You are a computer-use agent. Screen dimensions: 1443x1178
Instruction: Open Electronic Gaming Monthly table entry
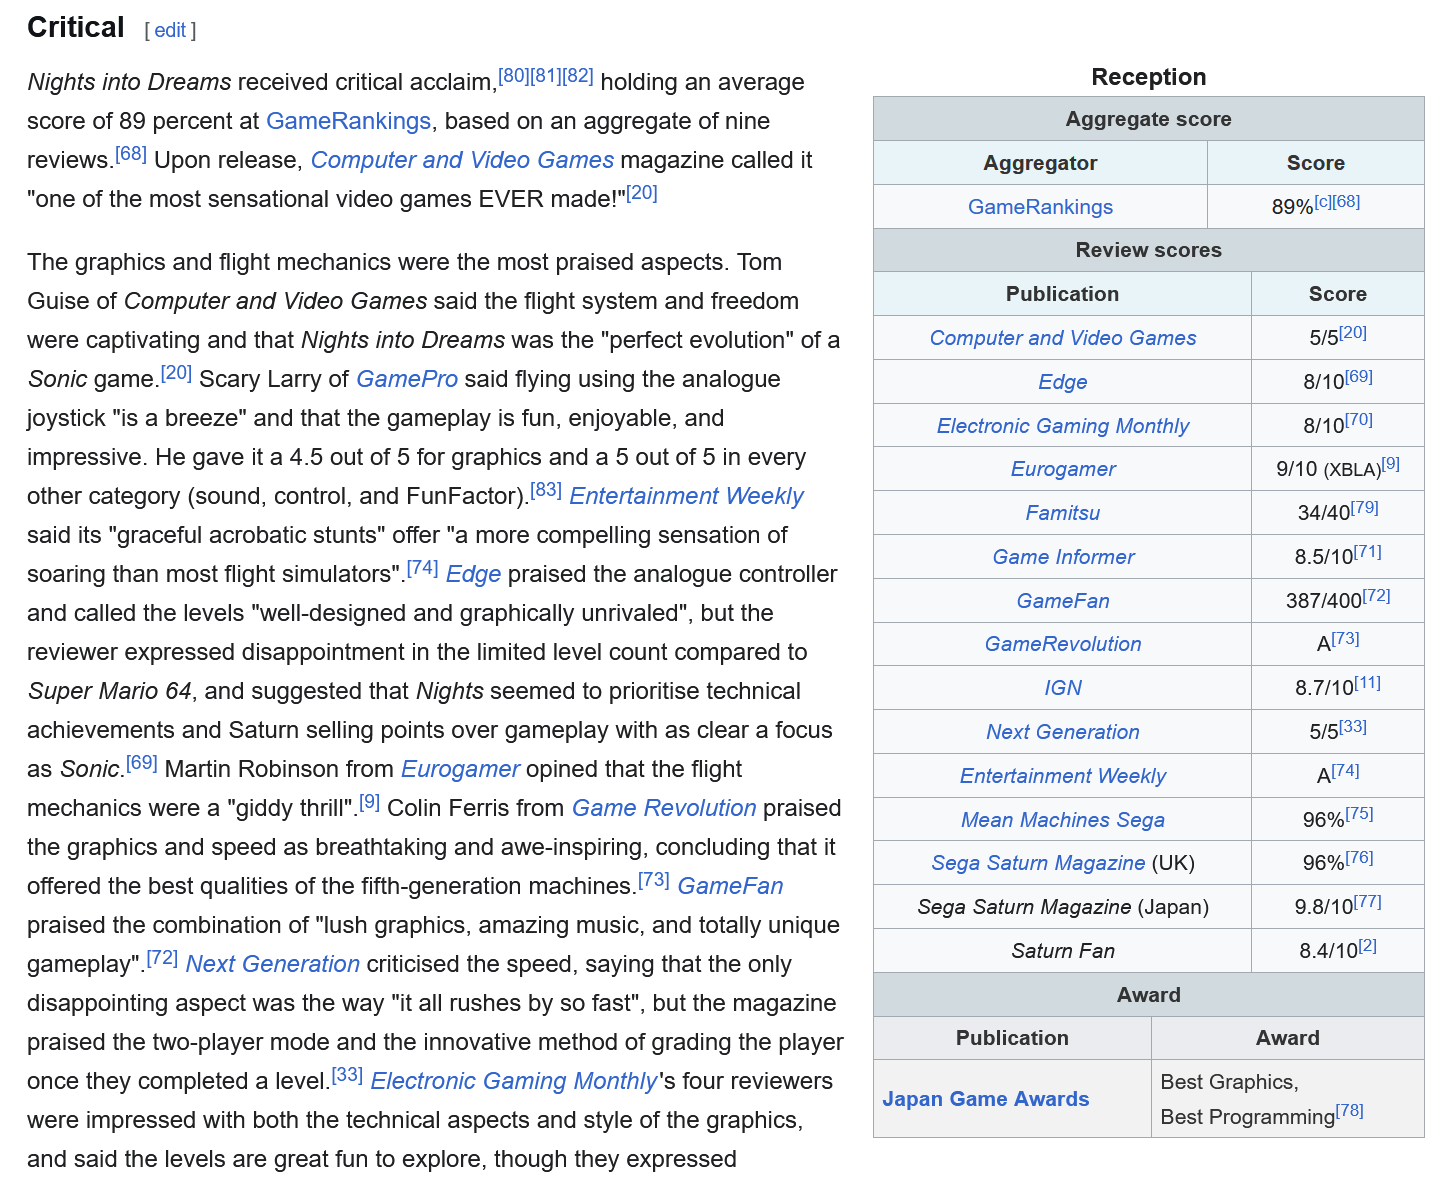1063,426
